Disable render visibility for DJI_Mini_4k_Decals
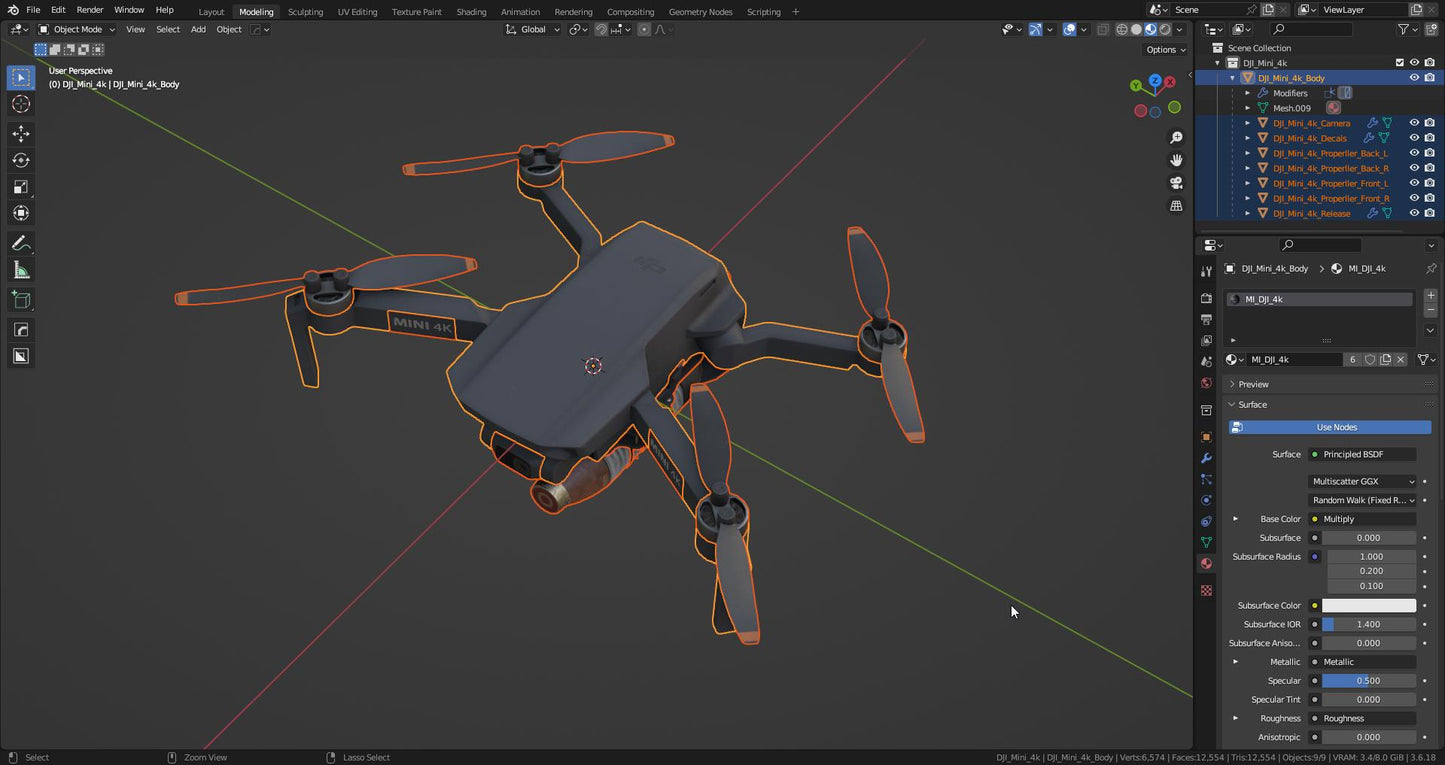 [x=1429, y=137]
